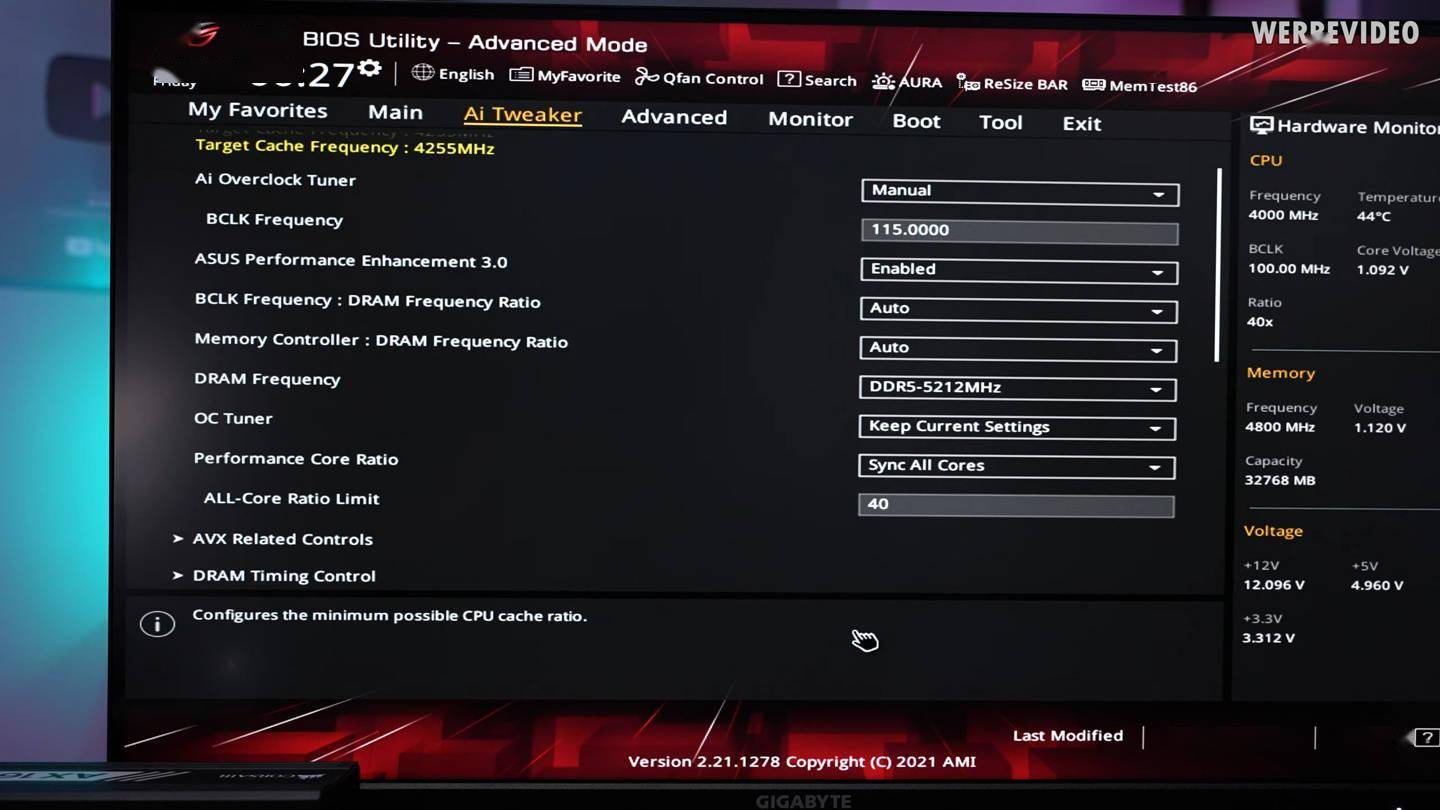Viewport: 1440px width, 810px height.
Task: Click the settings list vertical scrollbar
Action: 1219,265
